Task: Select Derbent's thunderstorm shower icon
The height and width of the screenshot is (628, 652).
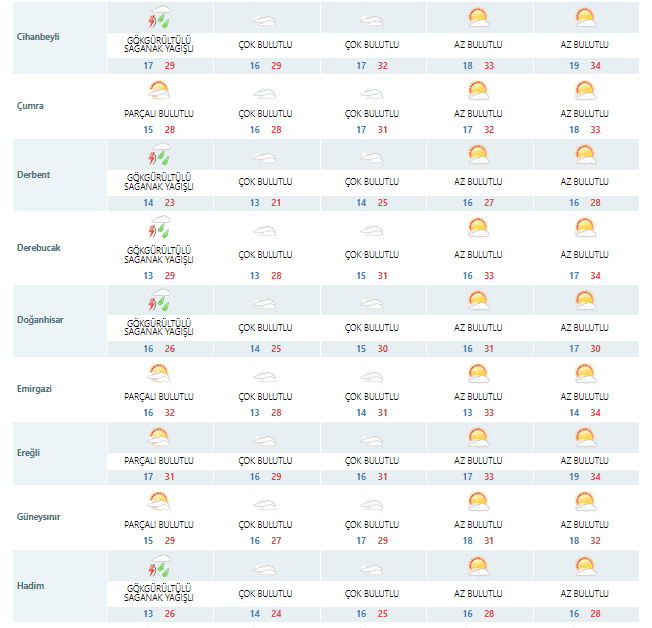Action: click(159, 157)
